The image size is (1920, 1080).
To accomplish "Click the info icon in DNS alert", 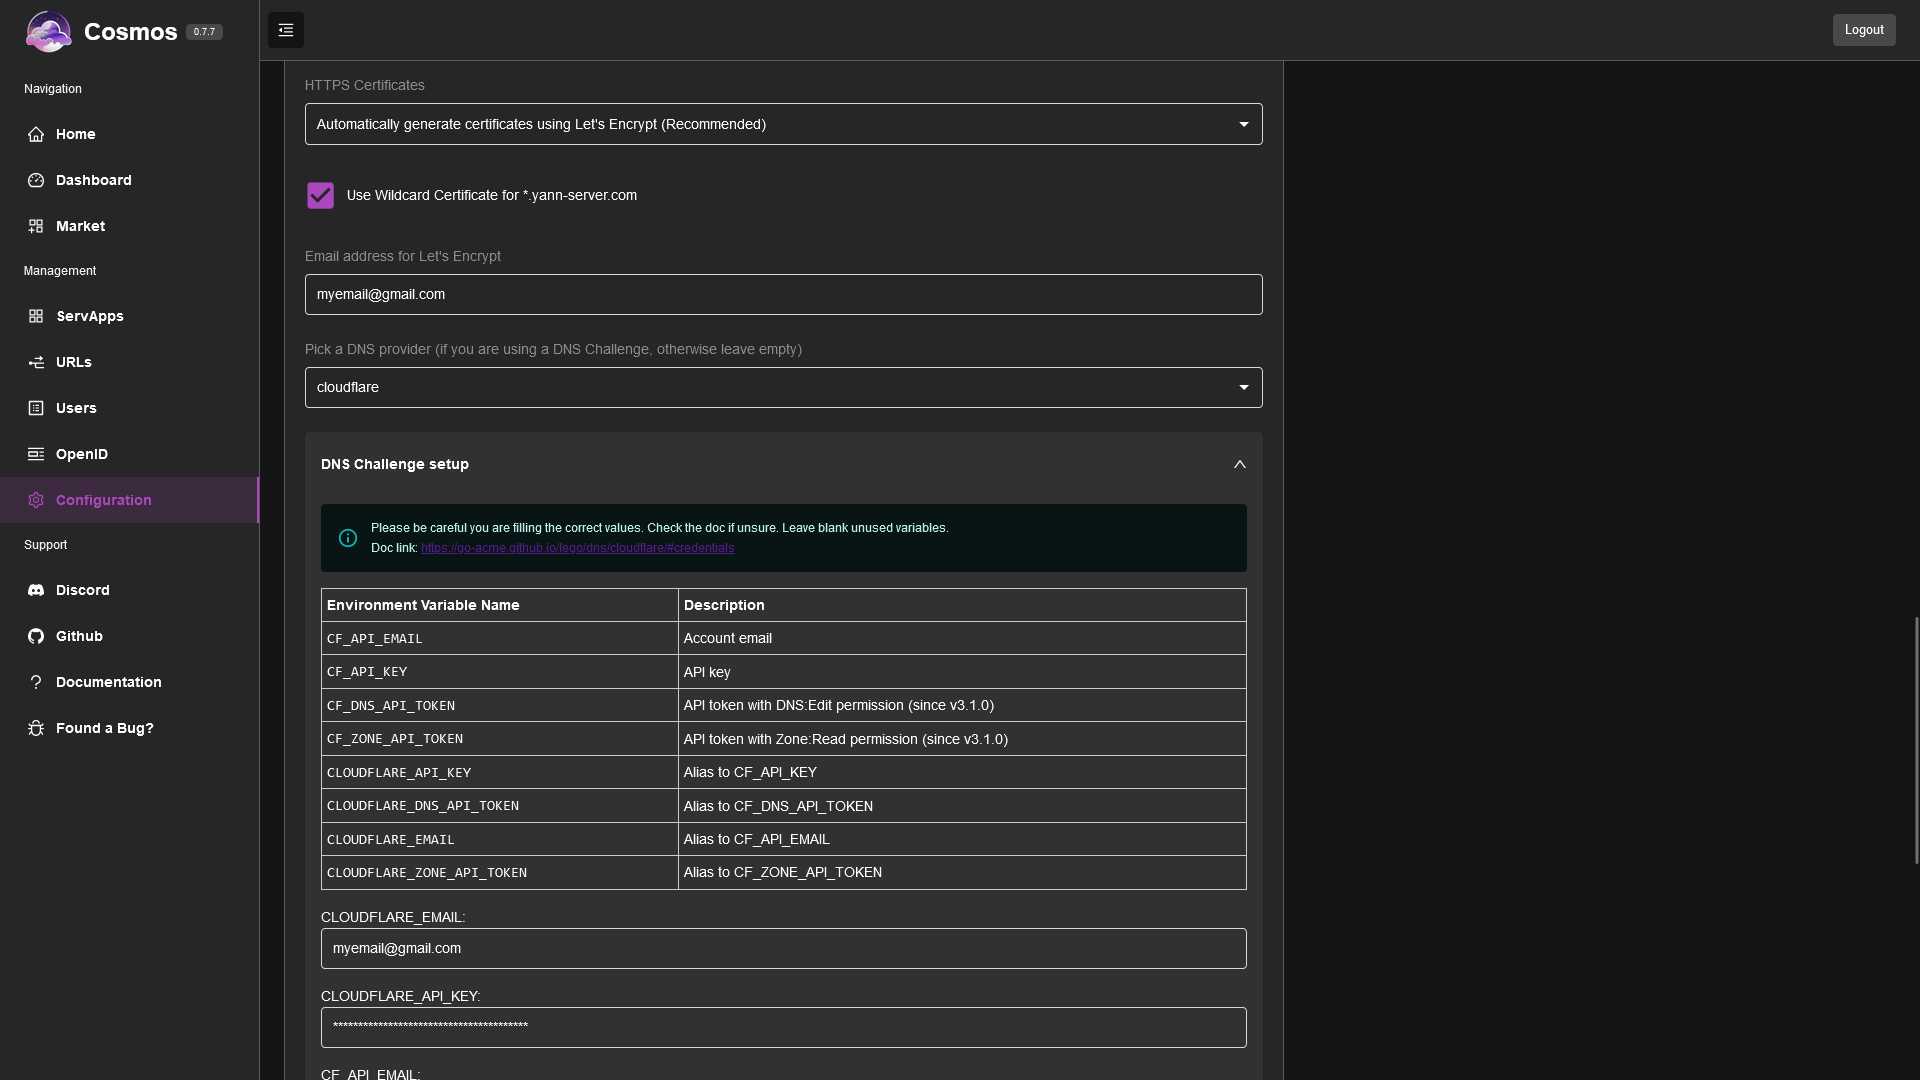I will click(x=348, y=538).
